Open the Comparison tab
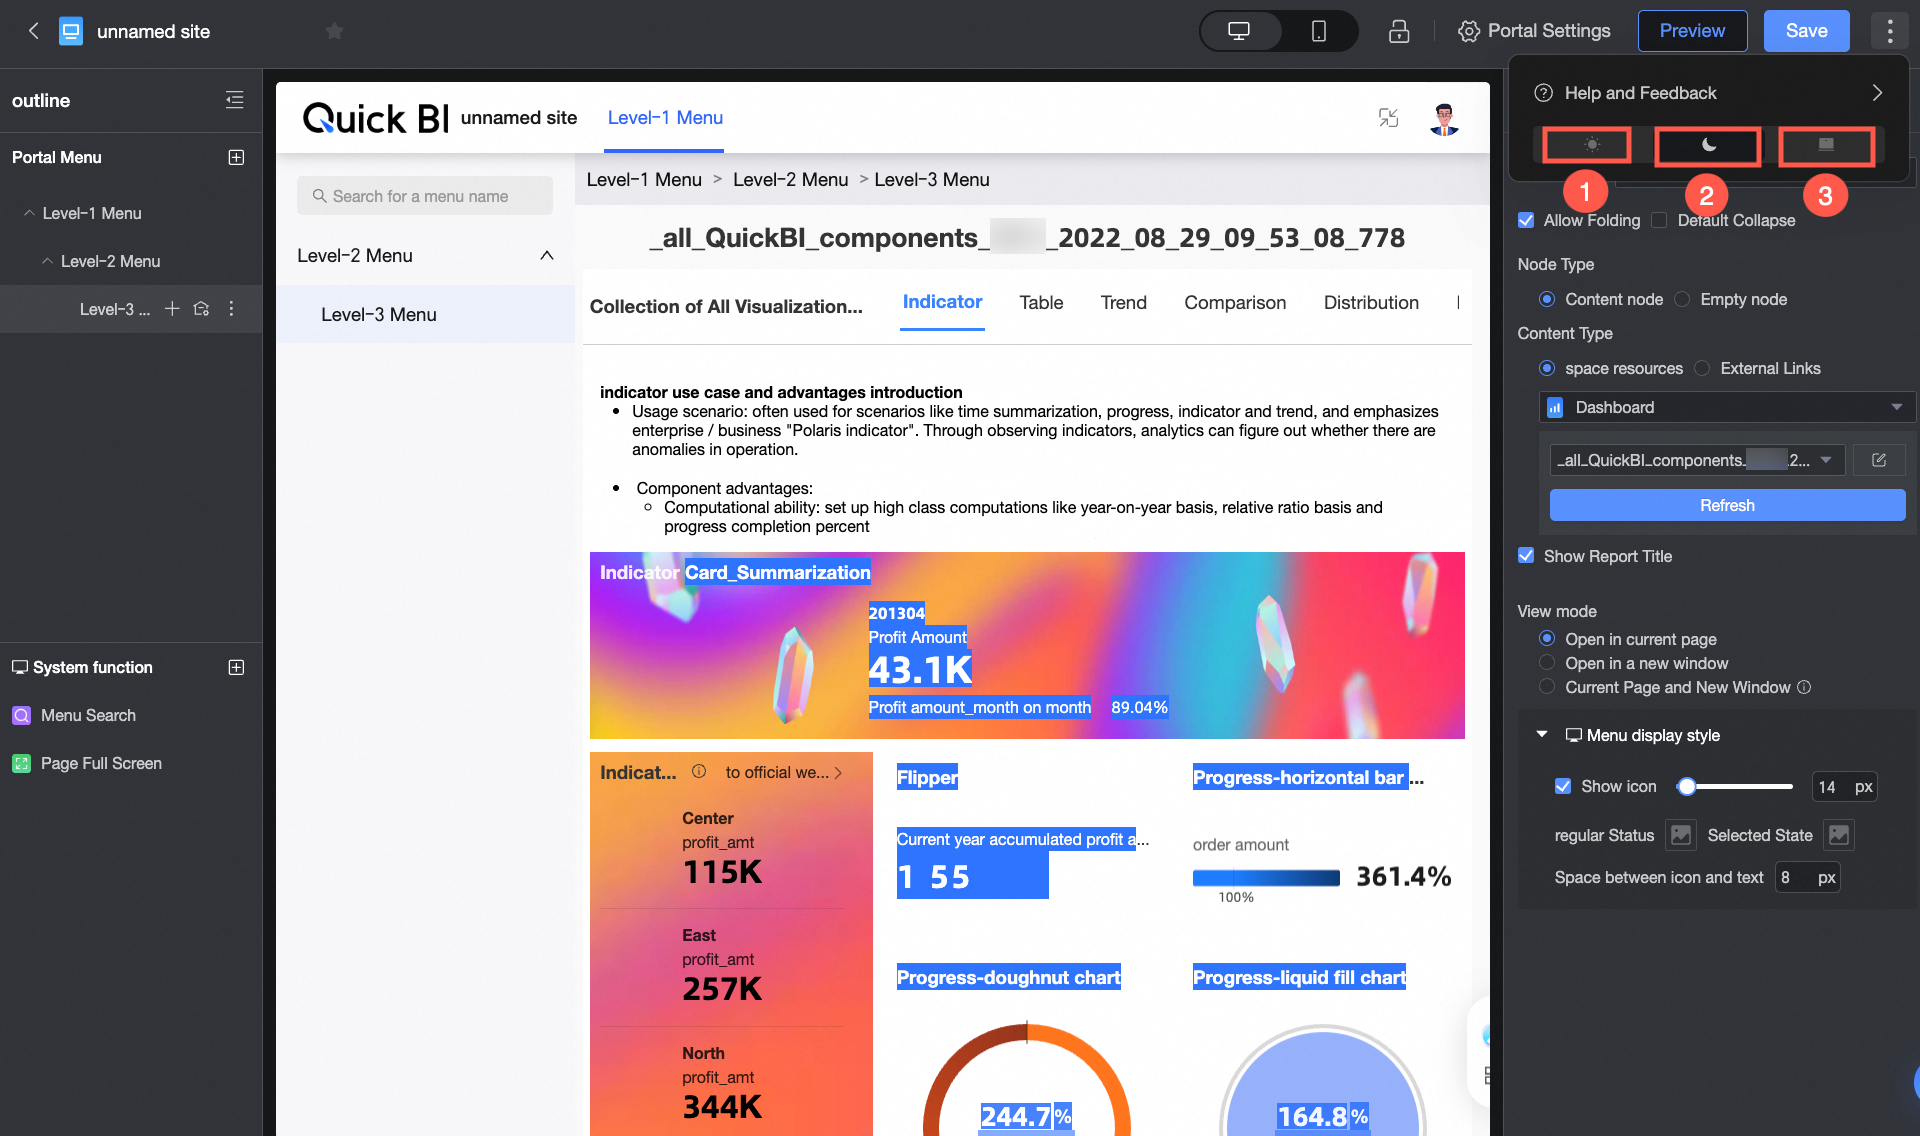 pos(1234,302)
